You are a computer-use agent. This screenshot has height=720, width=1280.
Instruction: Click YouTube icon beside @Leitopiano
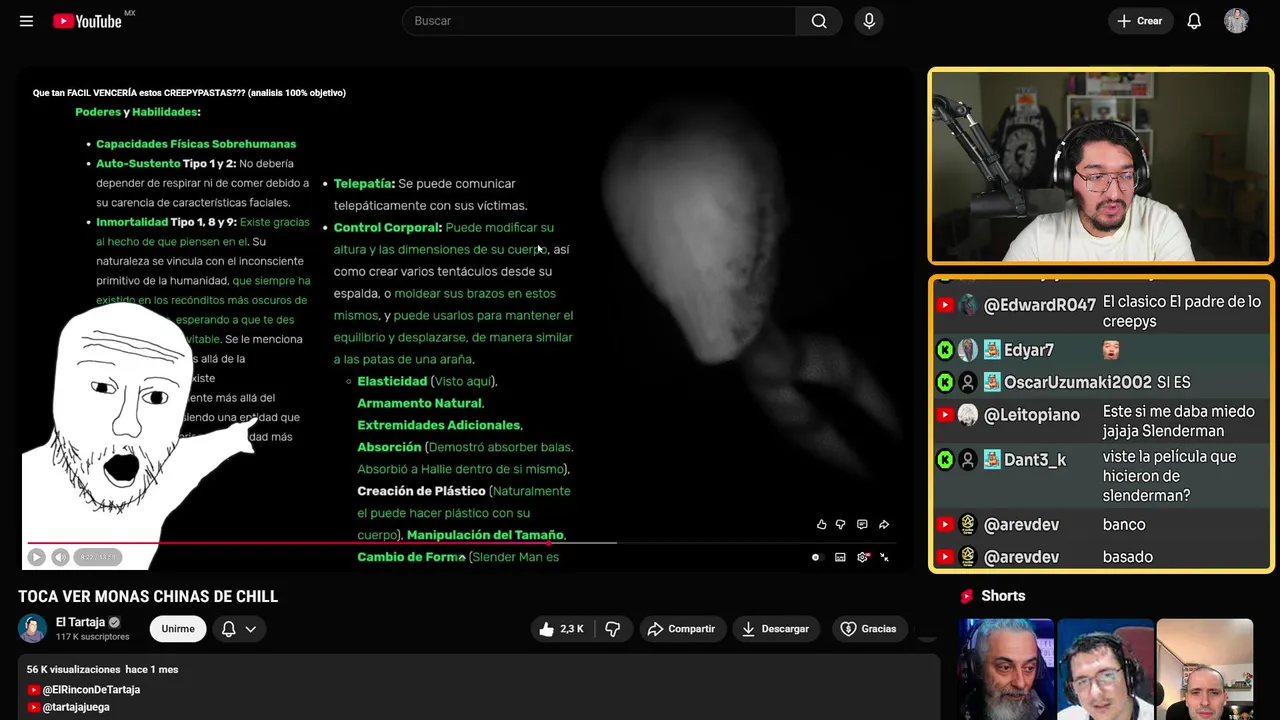pyautogui.click(x=945, y=414)
